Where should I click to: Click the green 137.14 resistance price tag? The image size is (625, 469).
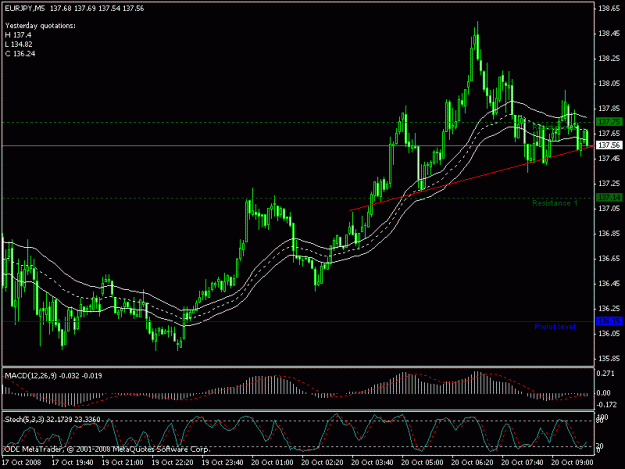pyautogui.click(x=609, y=198)
